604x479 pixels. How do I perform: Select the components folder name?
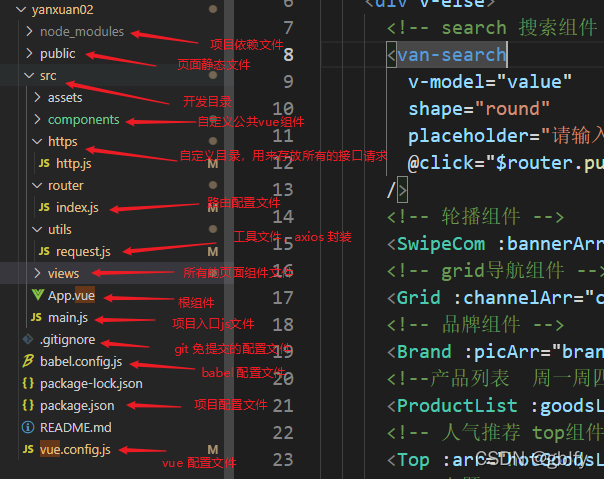coord(84,120)
